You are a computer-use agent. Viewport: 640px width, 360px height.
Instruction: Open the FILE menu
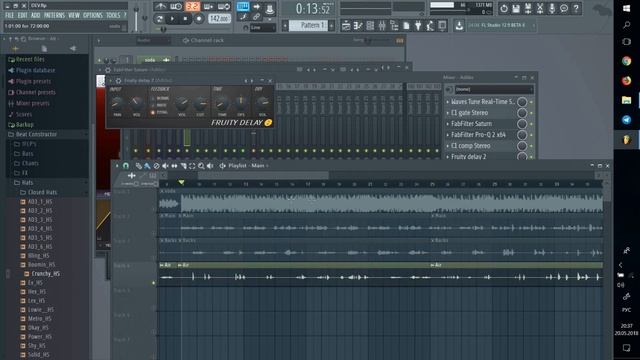point(9,16)
